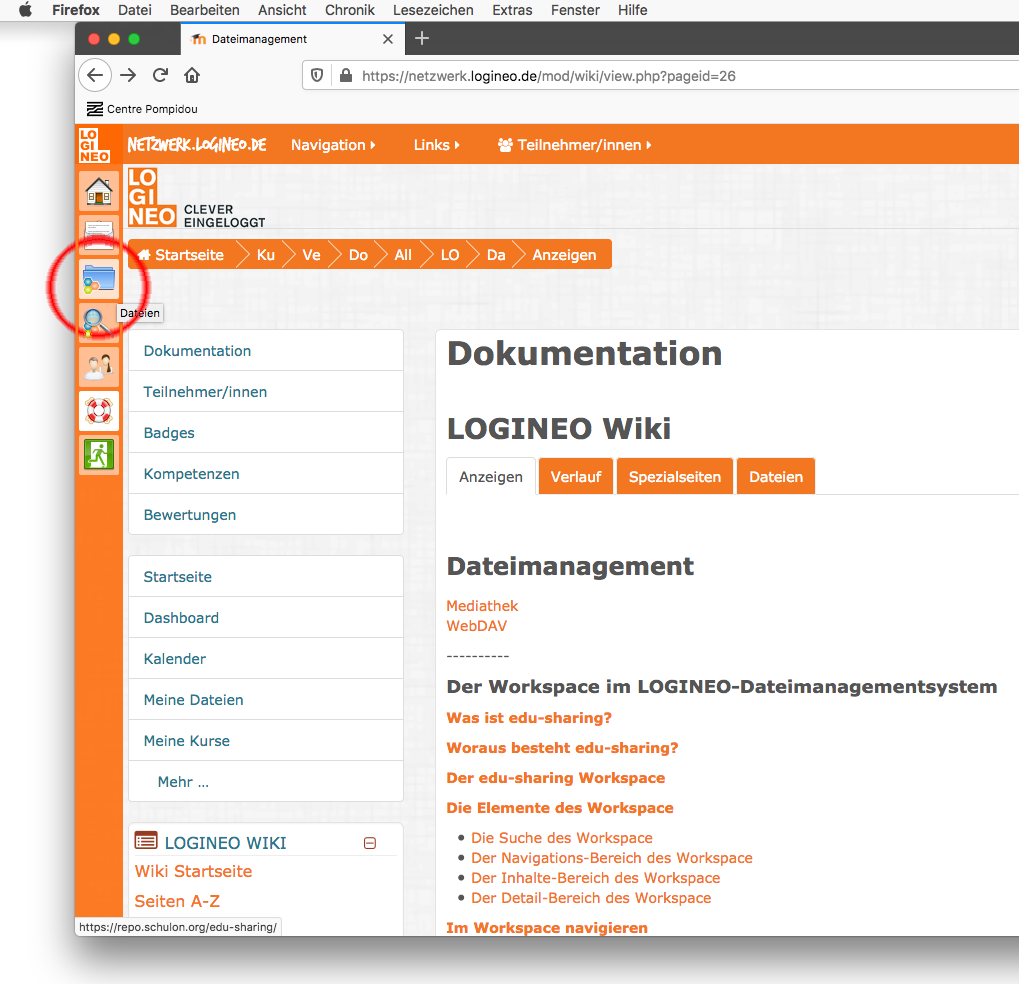The image size is (1019, 984).
Task: Switch to the Verlauf tab
Action: point(576,477)
